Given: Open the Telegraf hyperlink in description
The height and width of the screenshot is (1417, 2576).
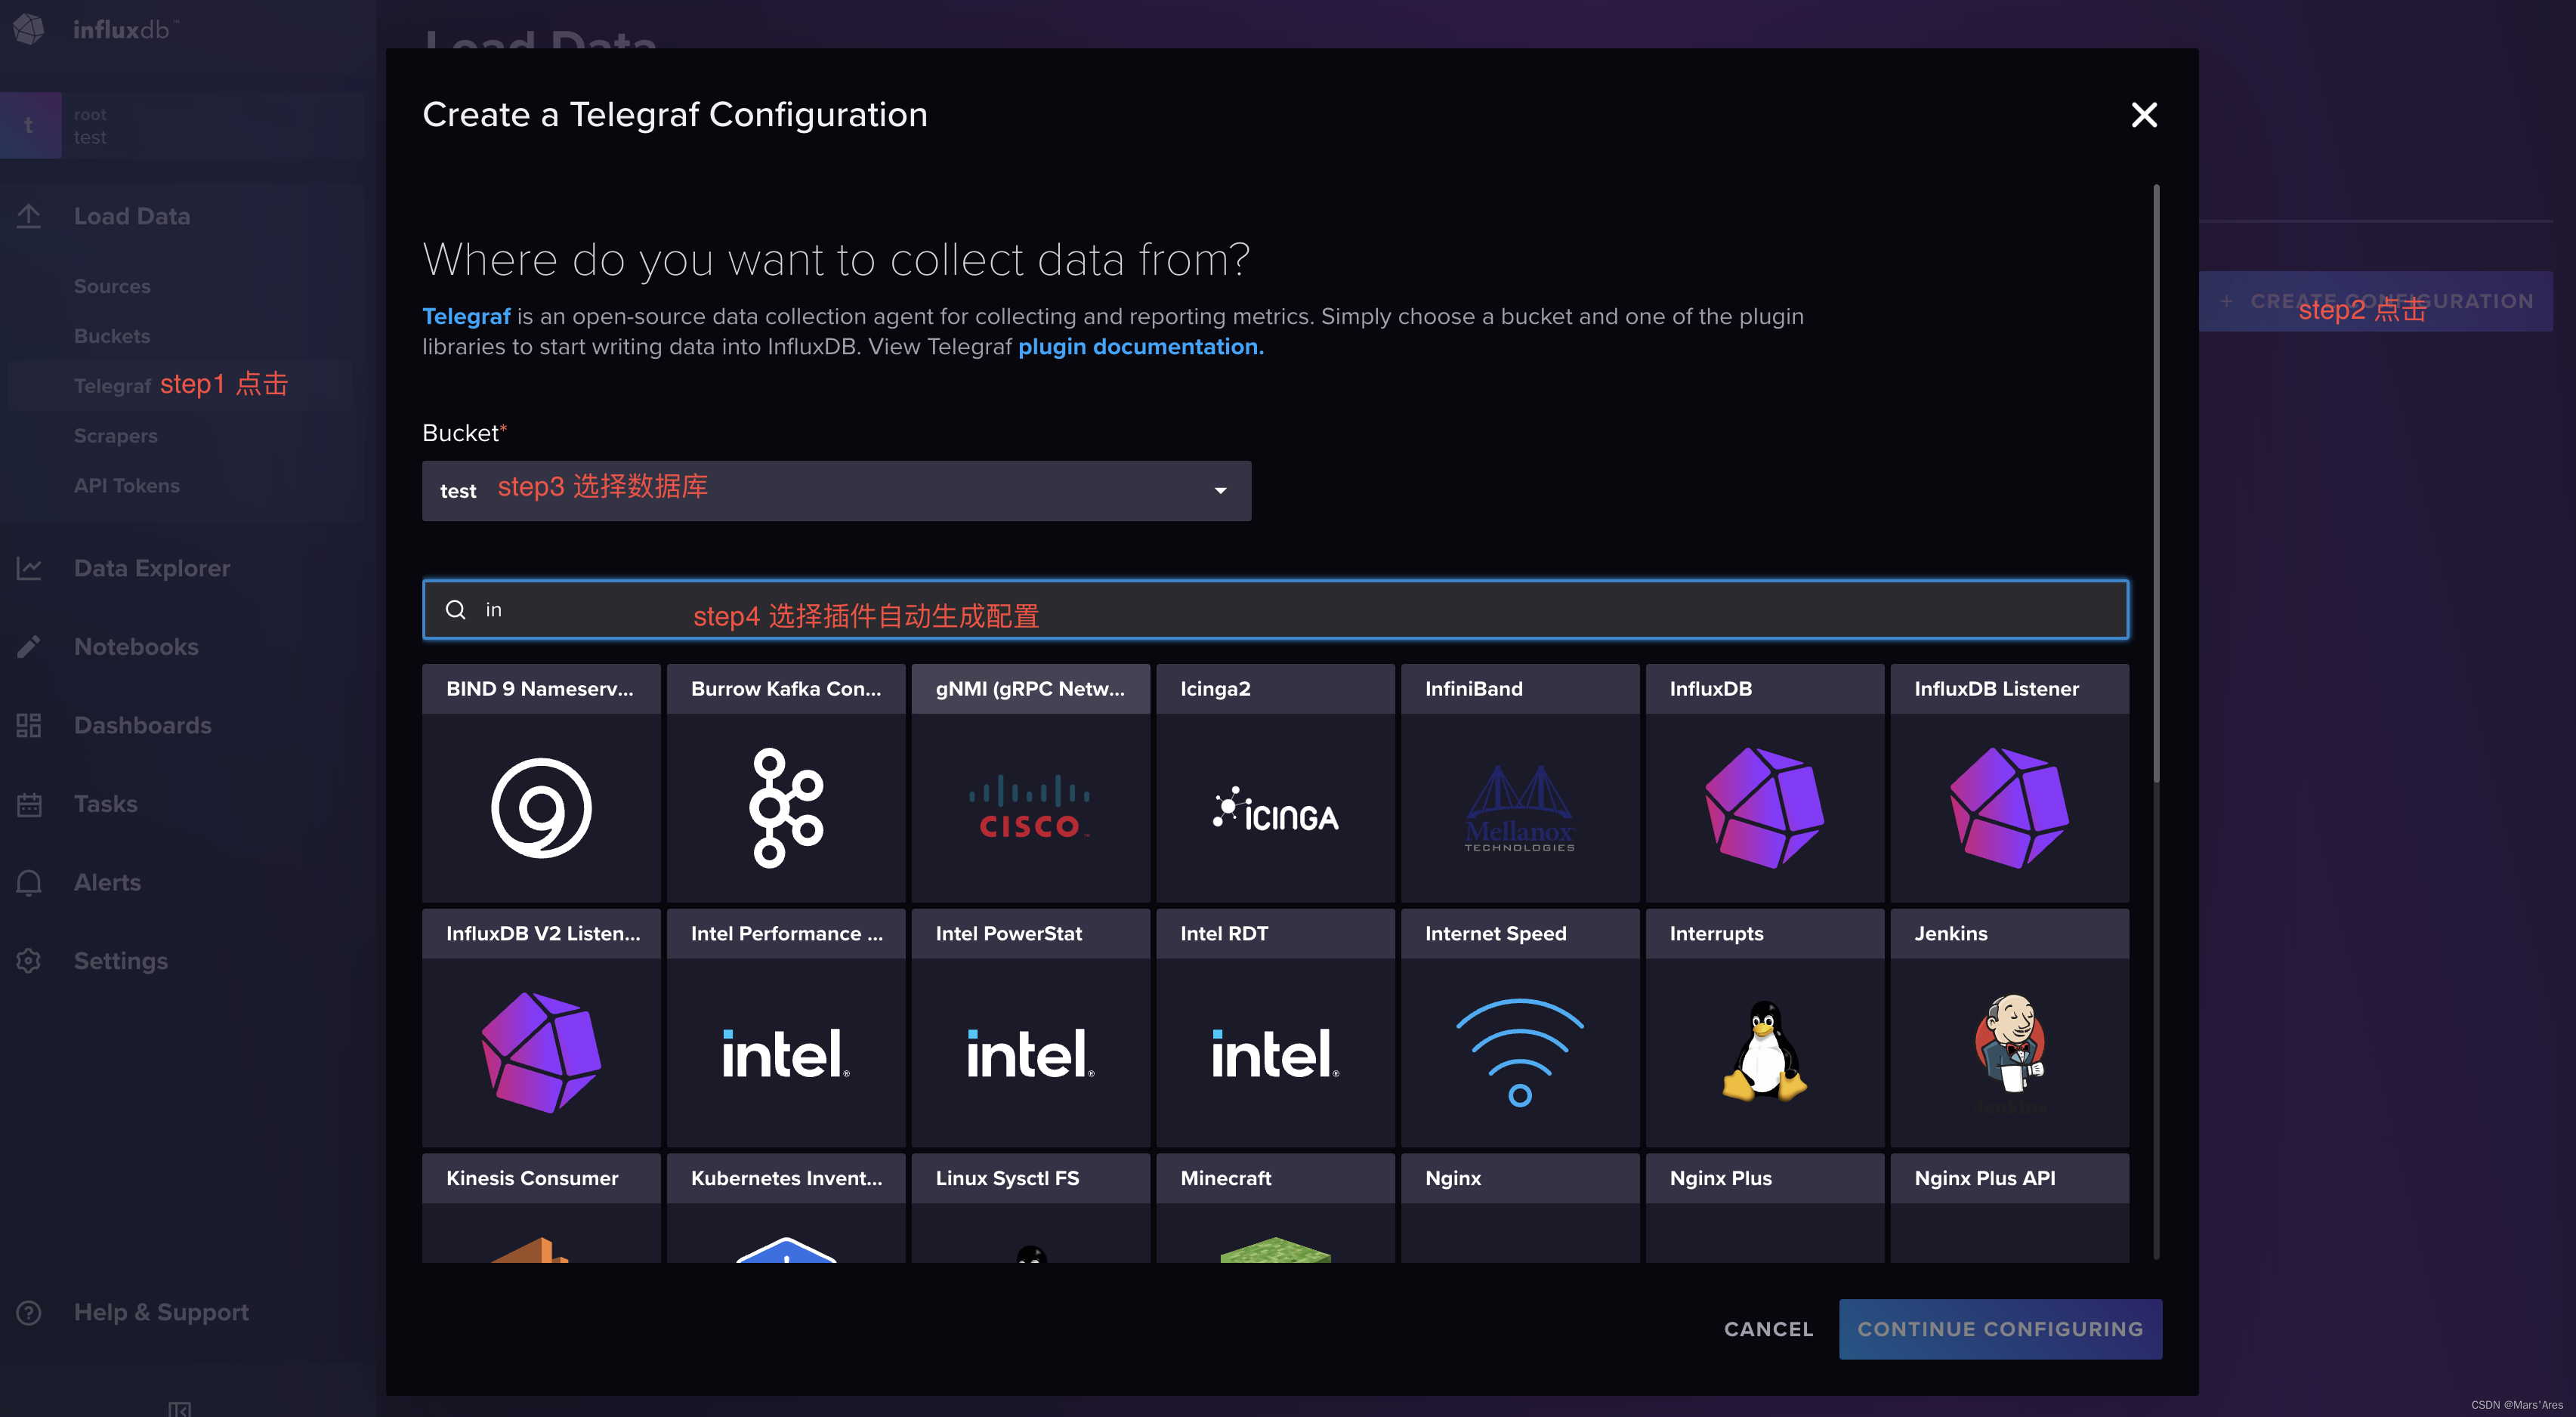Looking at the screenshot, I should pos(466,316).
